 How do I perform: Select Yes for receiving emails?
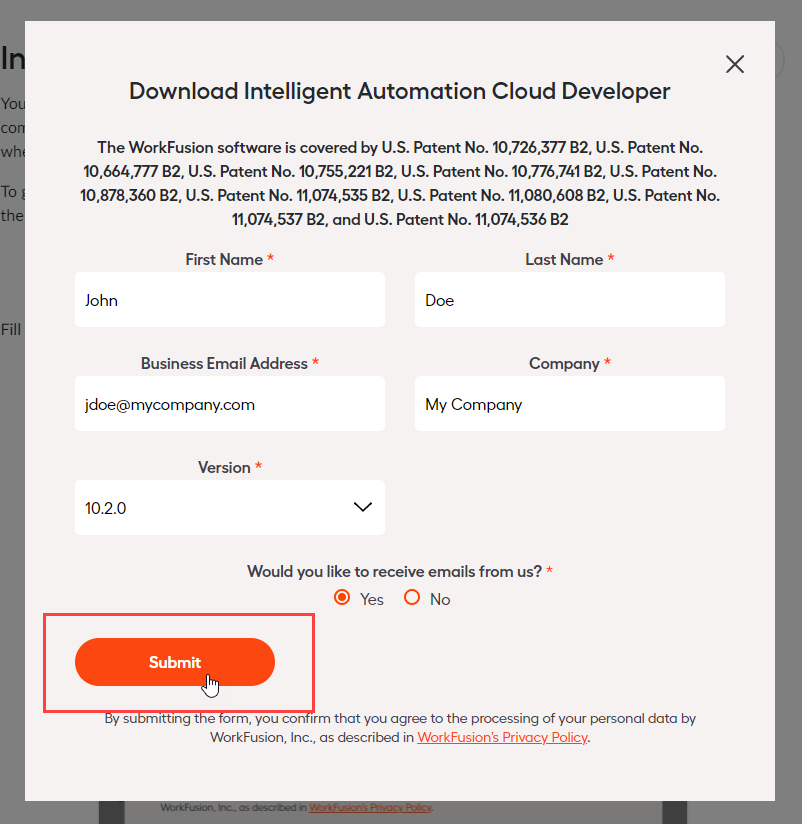pos(342,598)
